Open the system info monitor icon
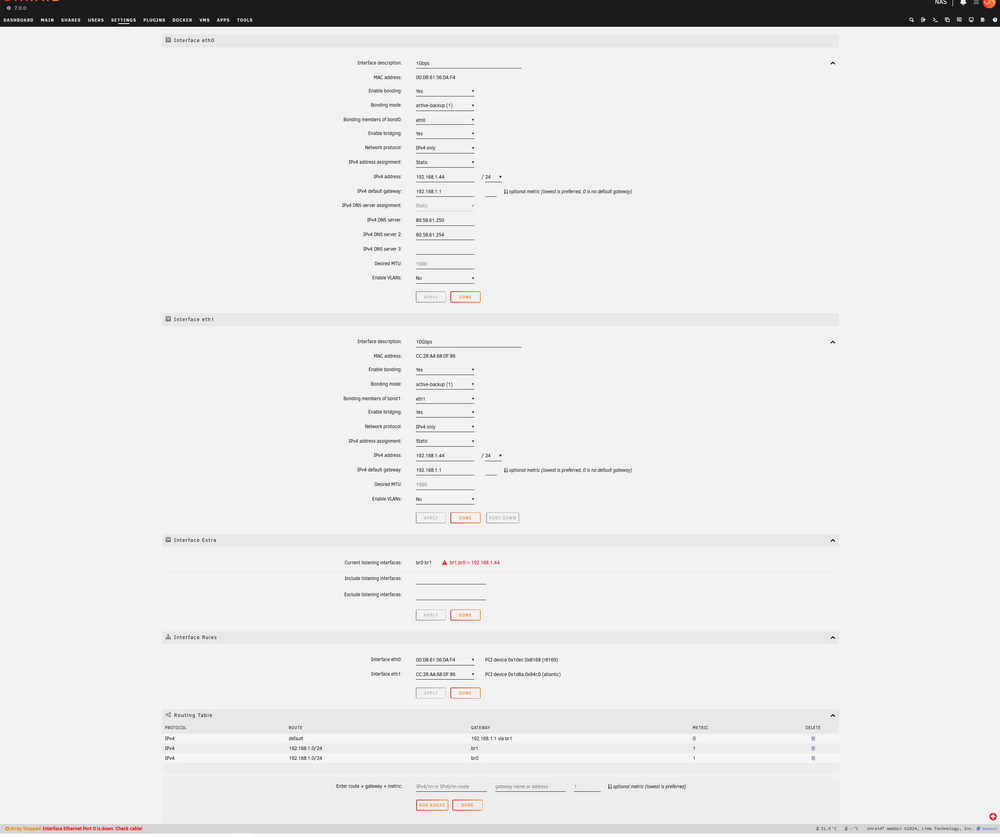Screen dimensions: 1000x837 coord(971,20)
